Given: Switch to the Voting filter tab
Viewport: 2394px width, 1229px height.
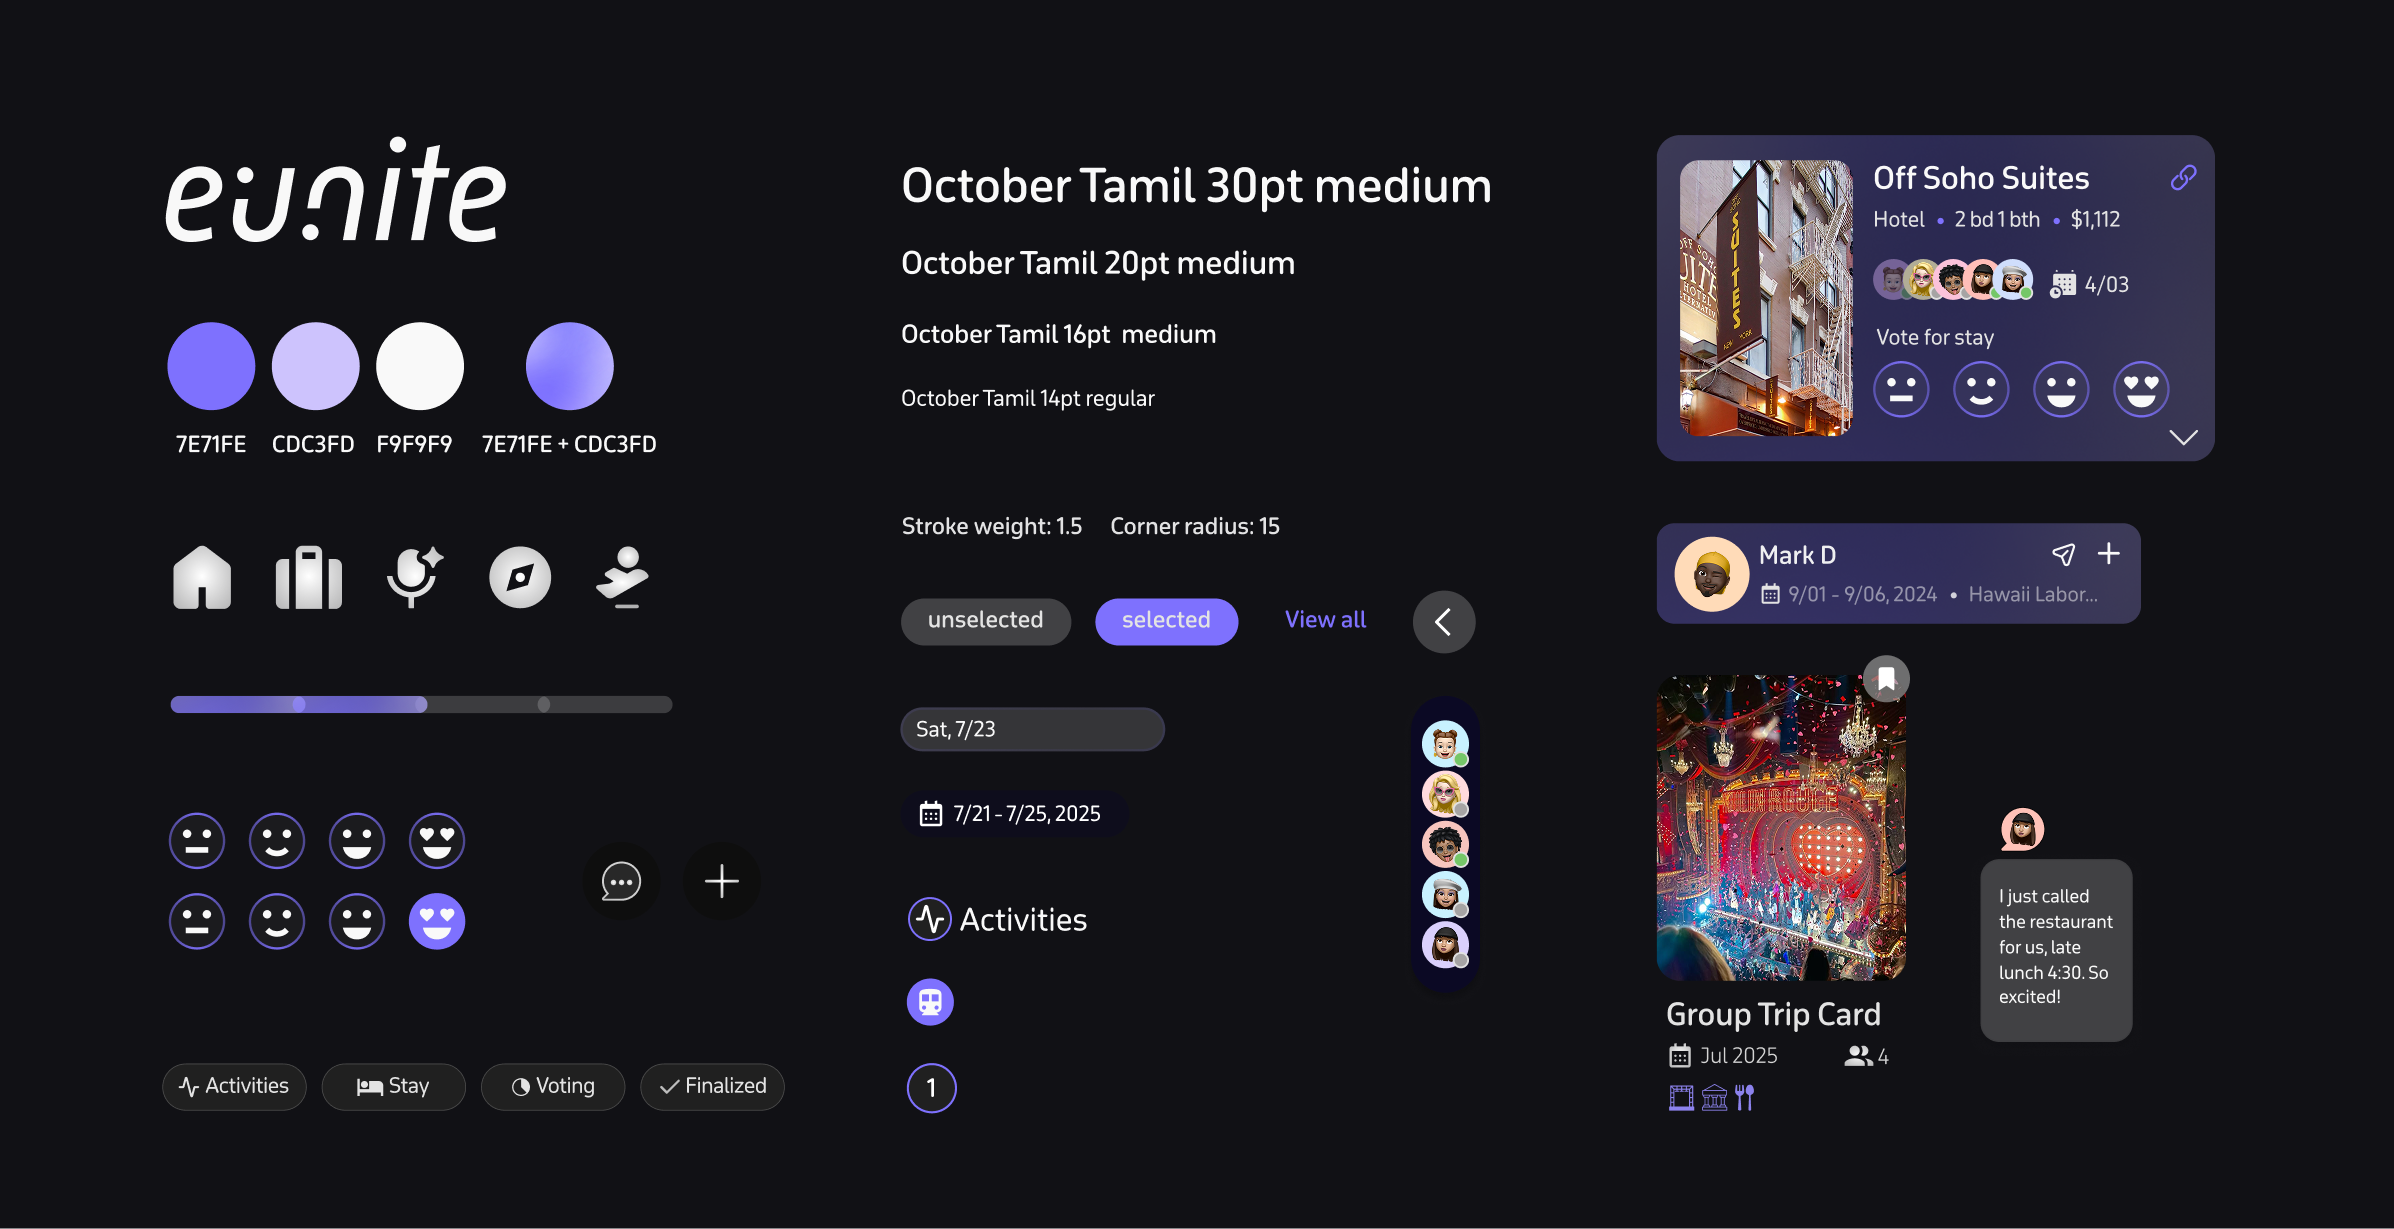Looking at the screenshot, I should click(x=553, y=1087).
